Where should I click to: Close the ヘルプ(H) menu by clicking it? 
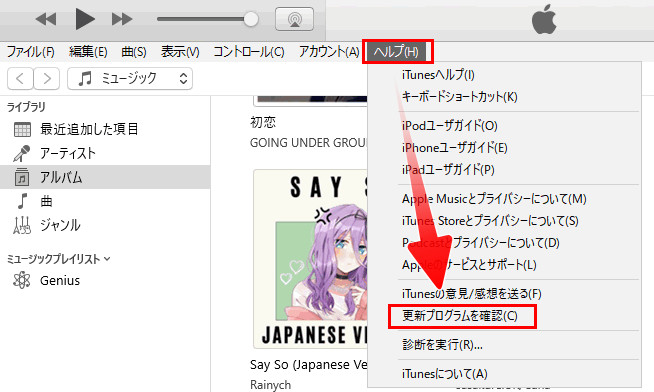(x=397, y=52)
